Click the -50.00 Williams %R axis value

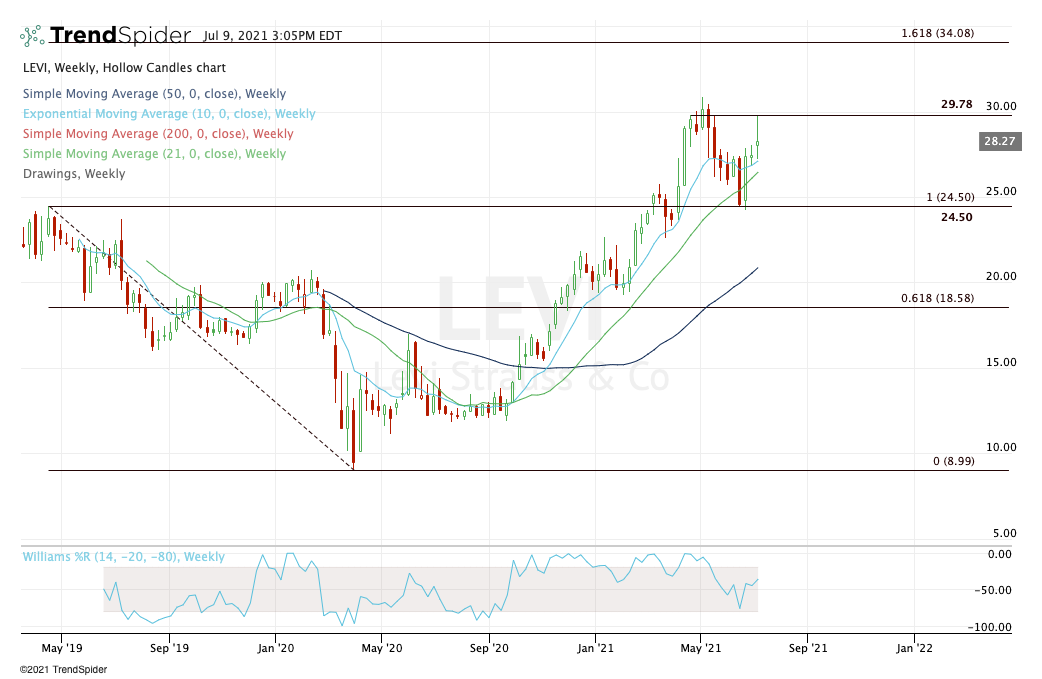[x=993, y=591]
